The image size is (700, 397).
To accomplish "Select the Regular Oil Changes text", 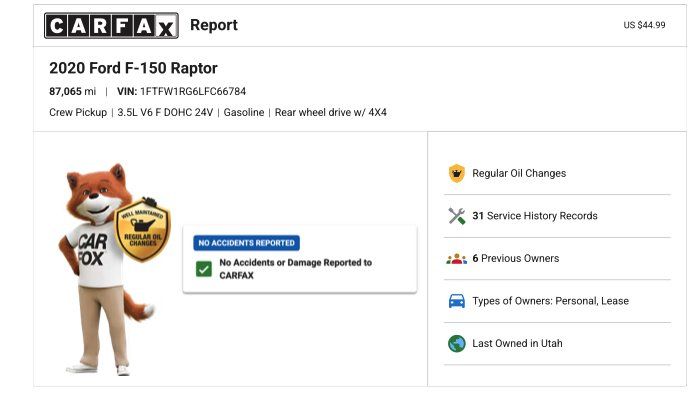I will 519,173.
